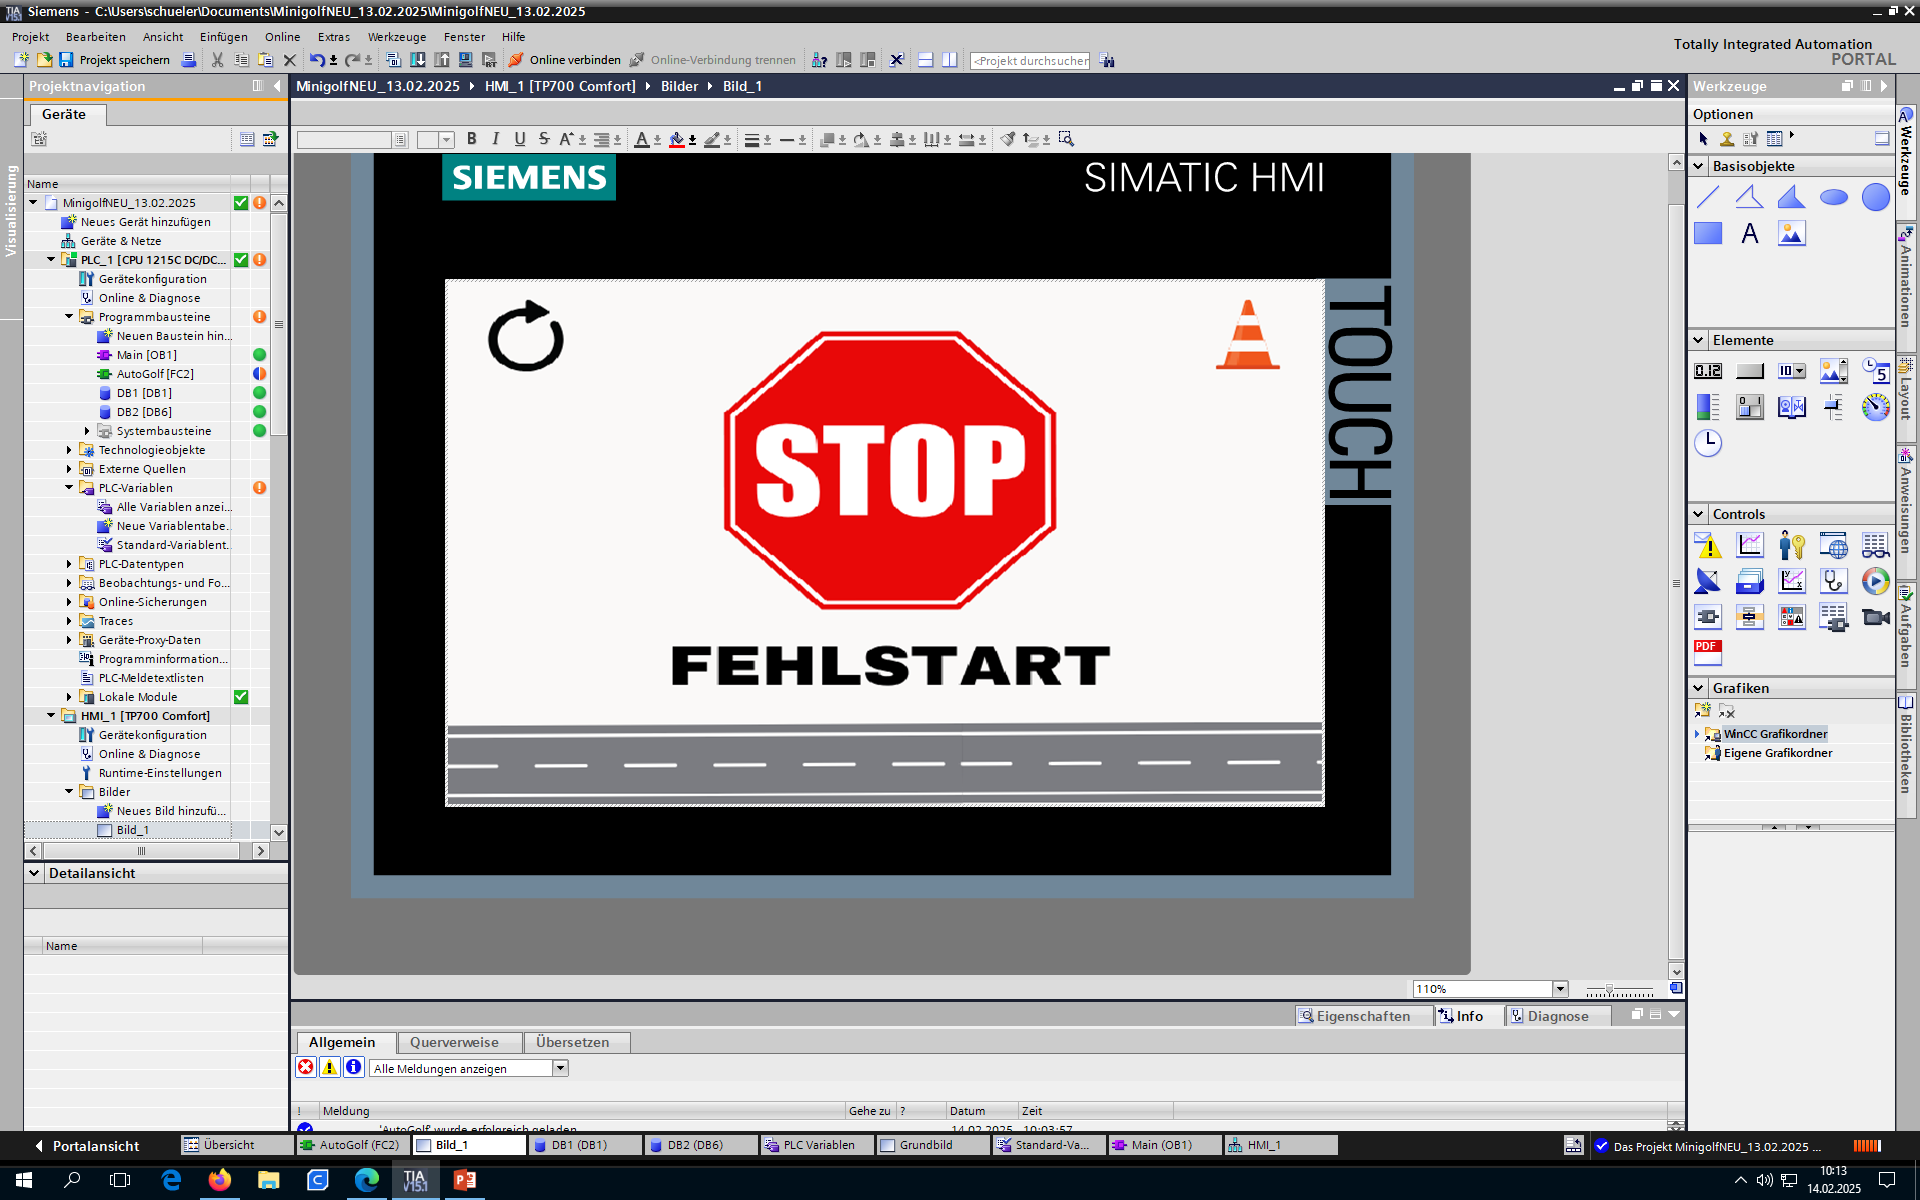
Task: Expand the PLC-Datentypen tree node
Action: coord(69,564)
